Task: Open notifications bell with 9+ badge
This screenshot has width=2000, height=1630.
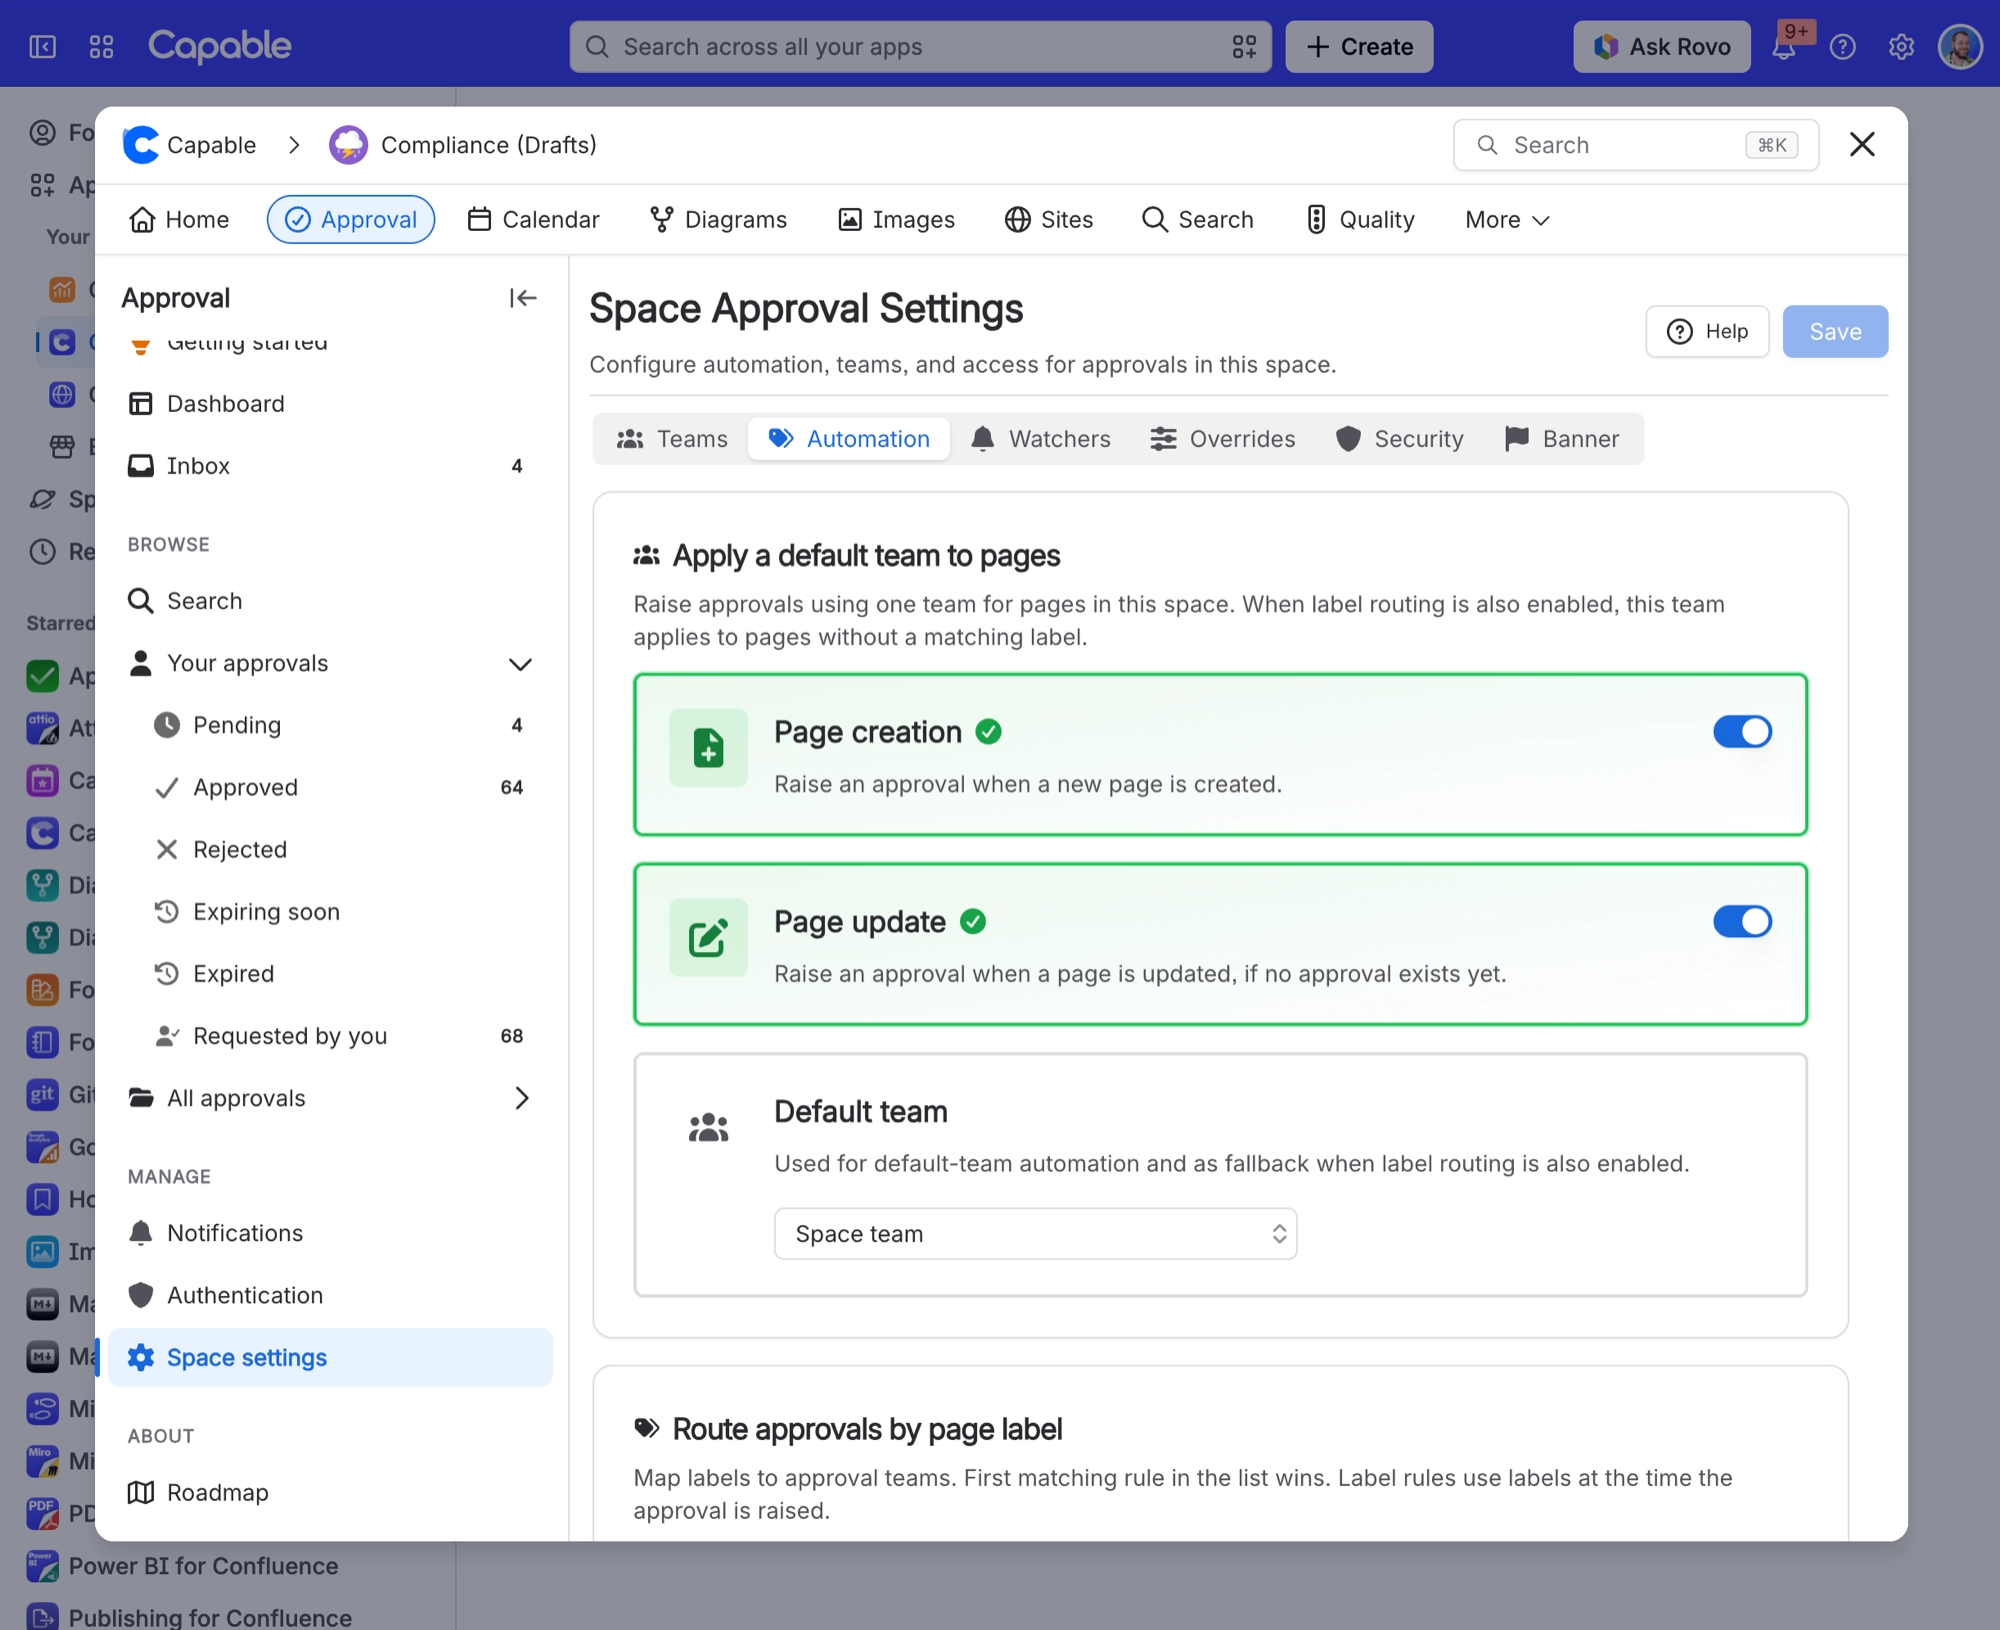Action: point(1786,46)
